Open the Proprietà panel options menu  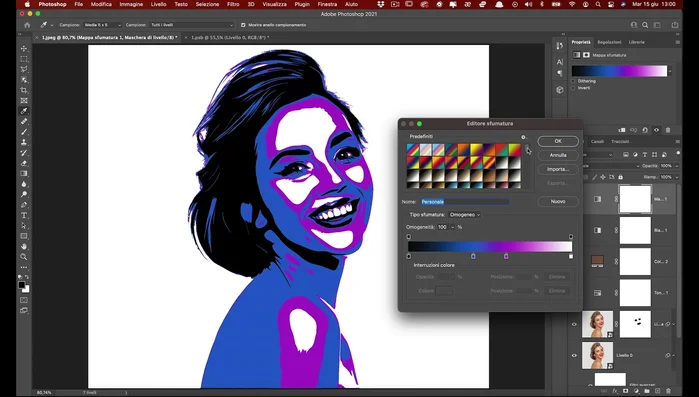tap(678, 42)
